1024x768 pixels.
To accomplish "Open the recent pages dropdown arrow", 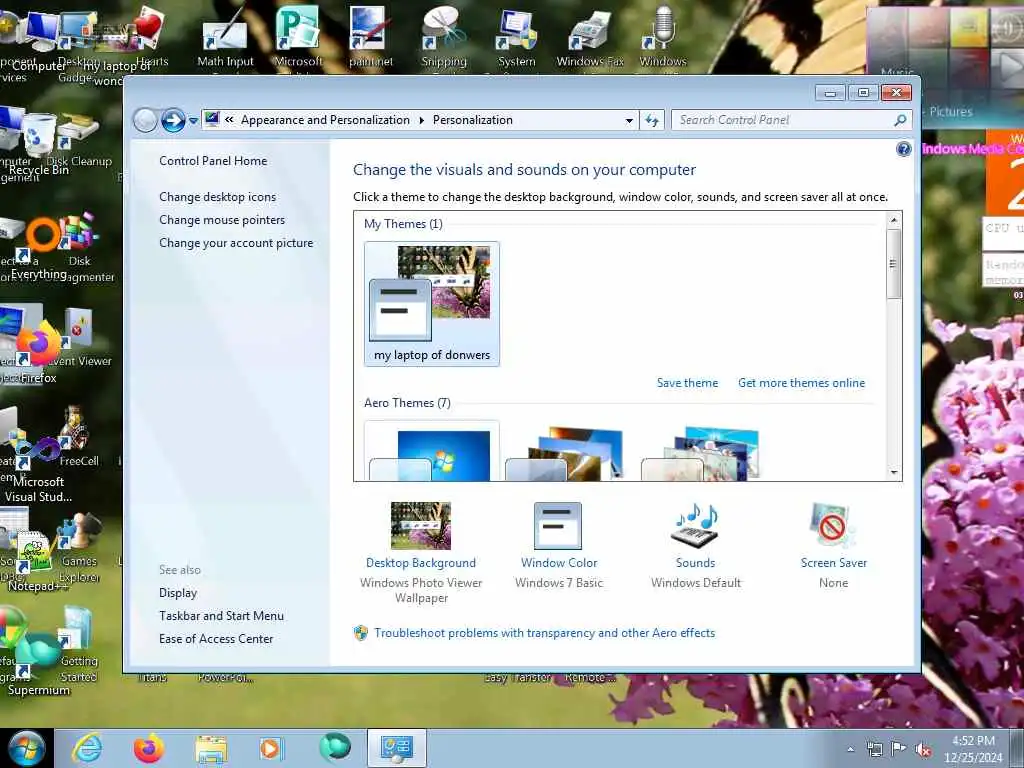I will (193, 121).
